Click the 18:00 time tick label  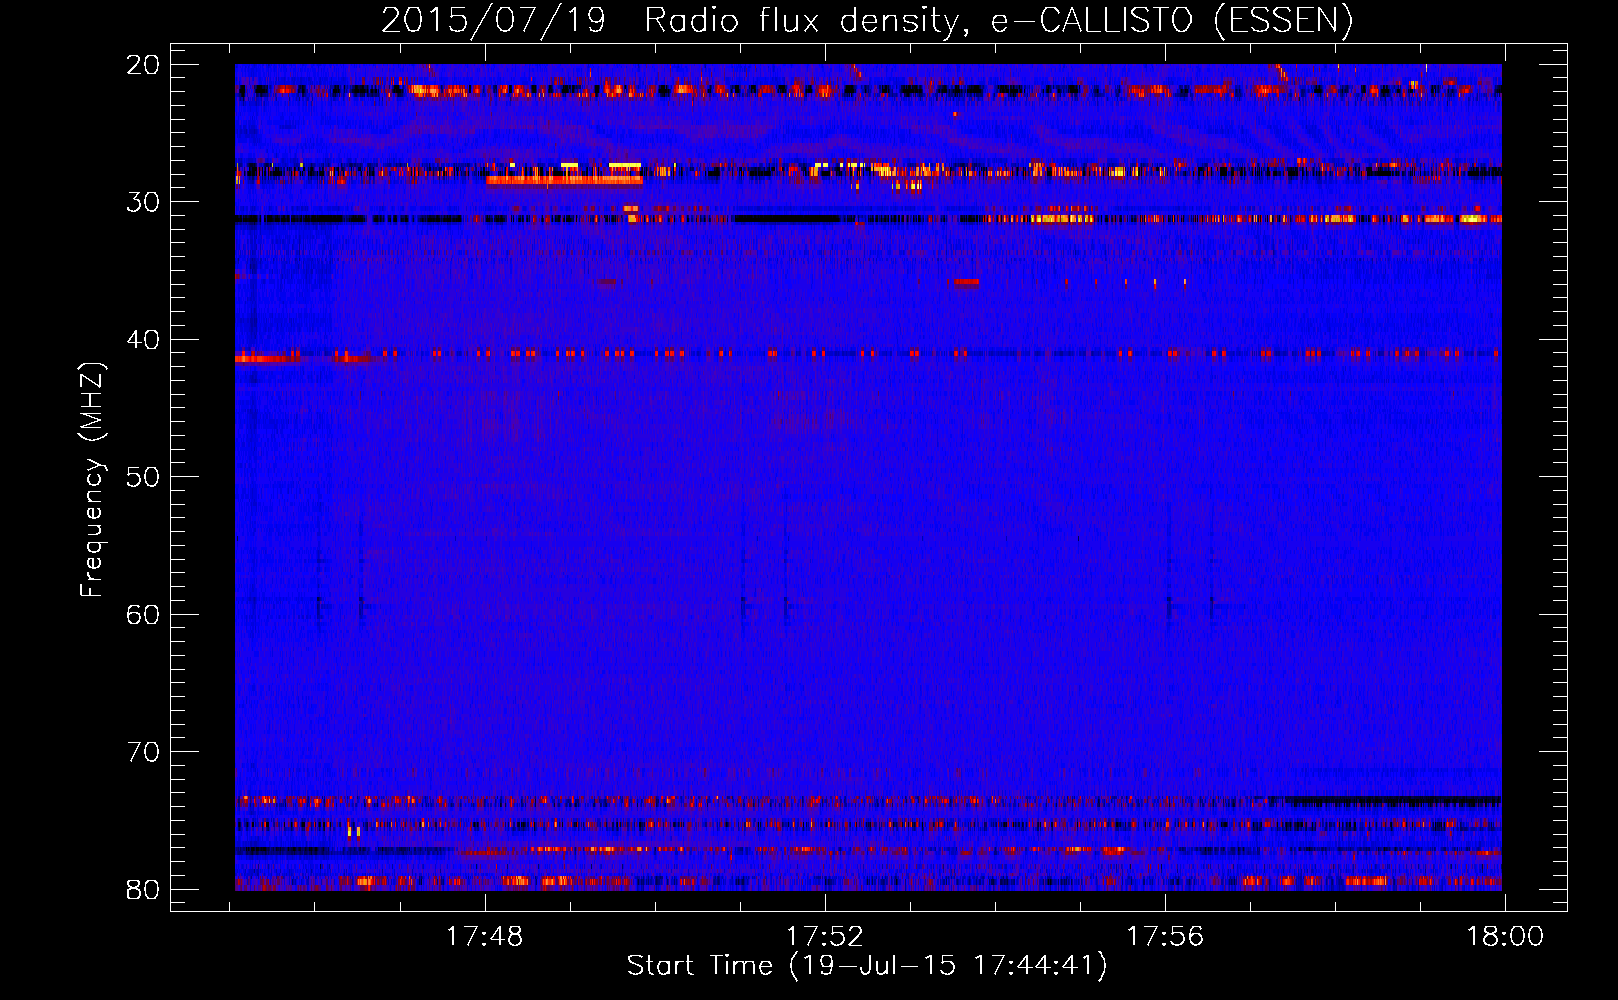click(1505, 937)
